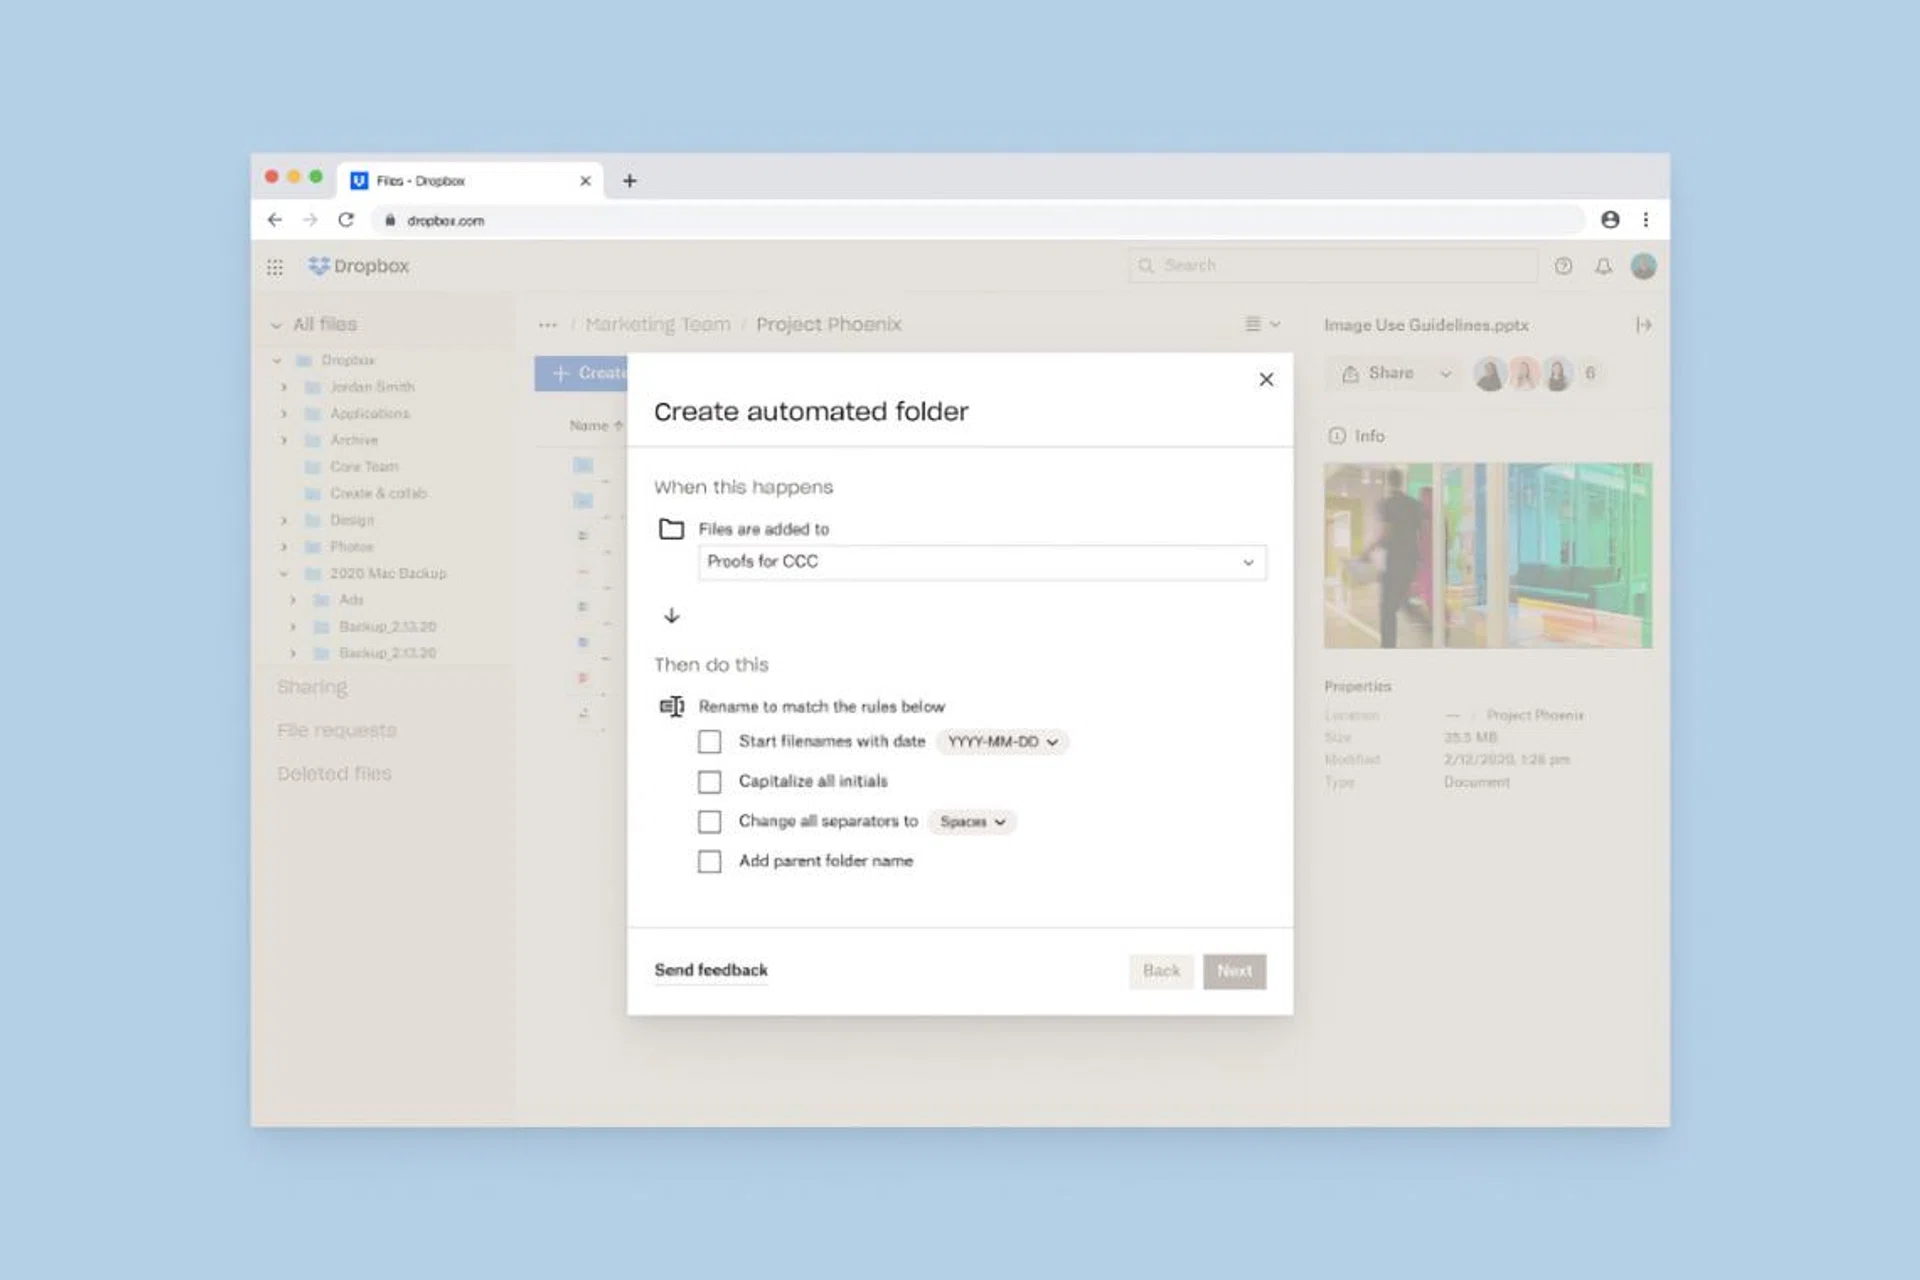Click the browser reload icon

346,220
